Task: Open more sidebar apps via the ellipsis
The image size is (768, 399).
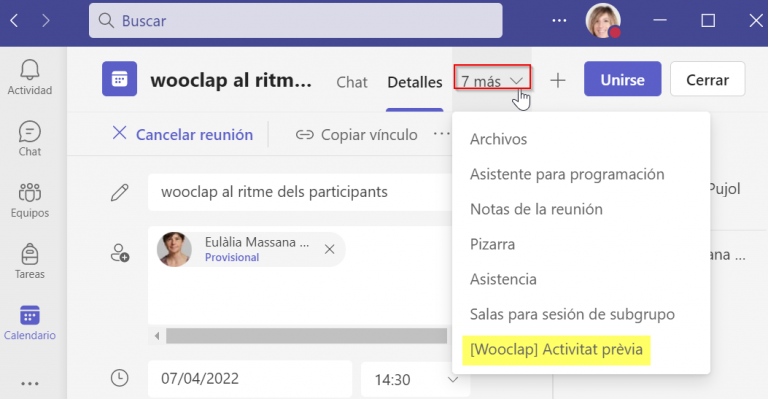Action: 29,383
